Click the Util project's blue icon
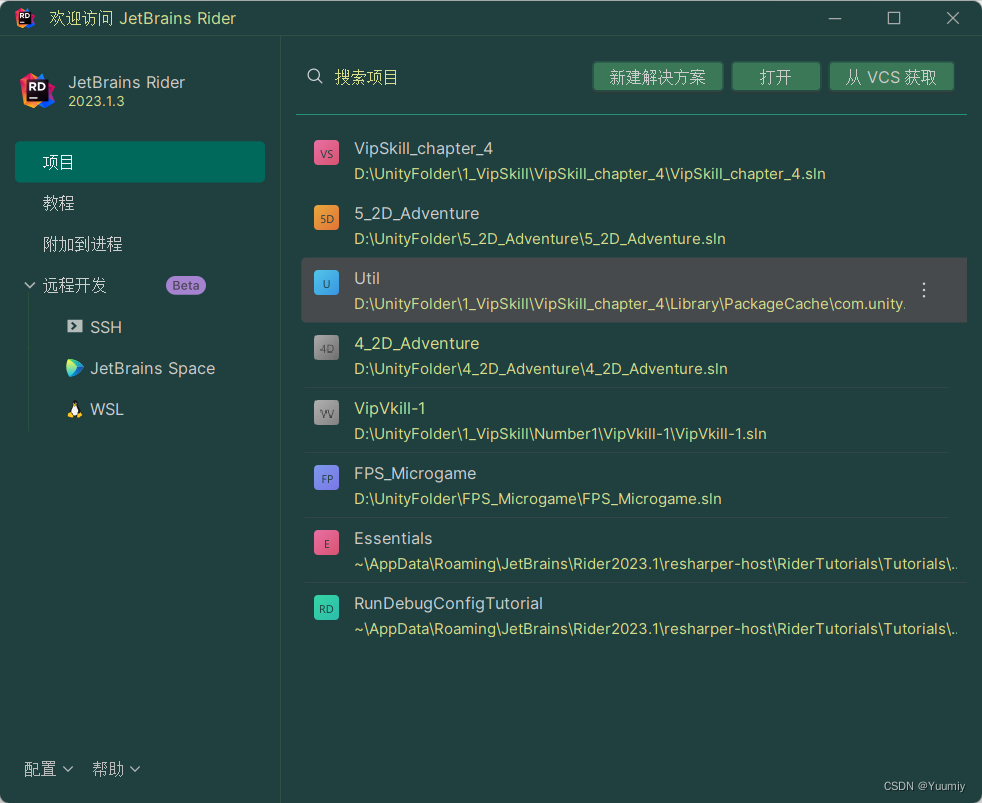The width and height of the screenshot is (982, 803). coord(326,283)
